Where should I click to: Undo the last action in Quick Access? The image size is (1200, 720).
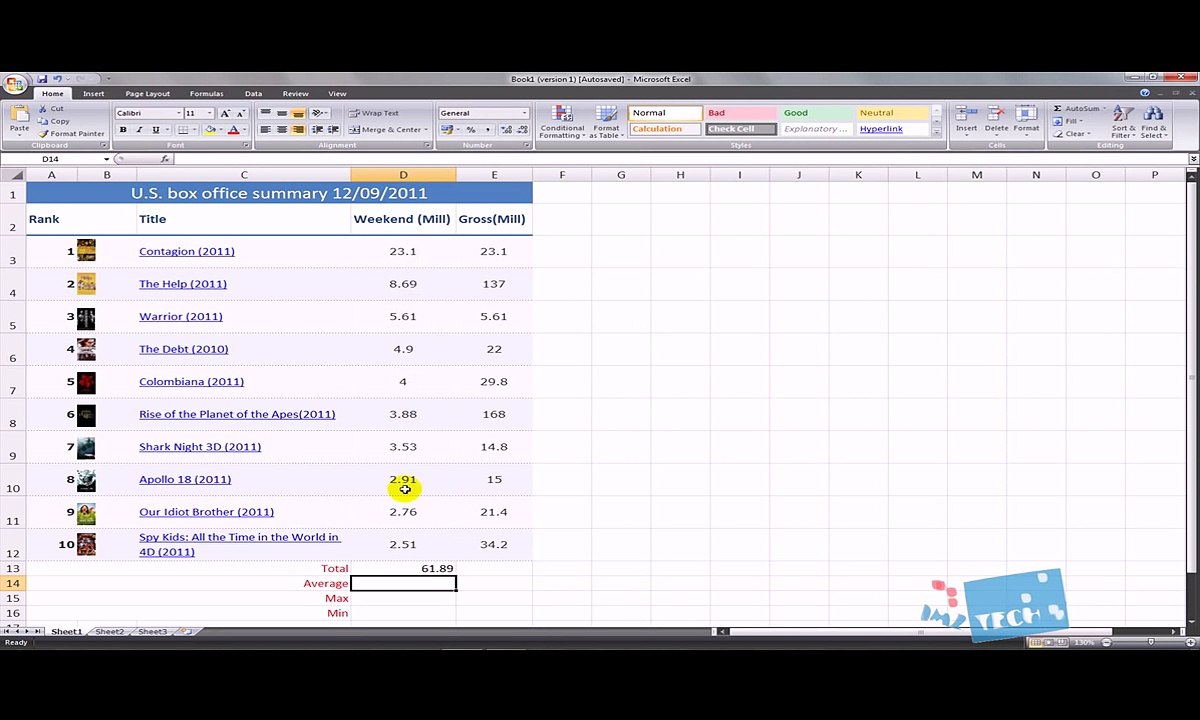(57, 79)
